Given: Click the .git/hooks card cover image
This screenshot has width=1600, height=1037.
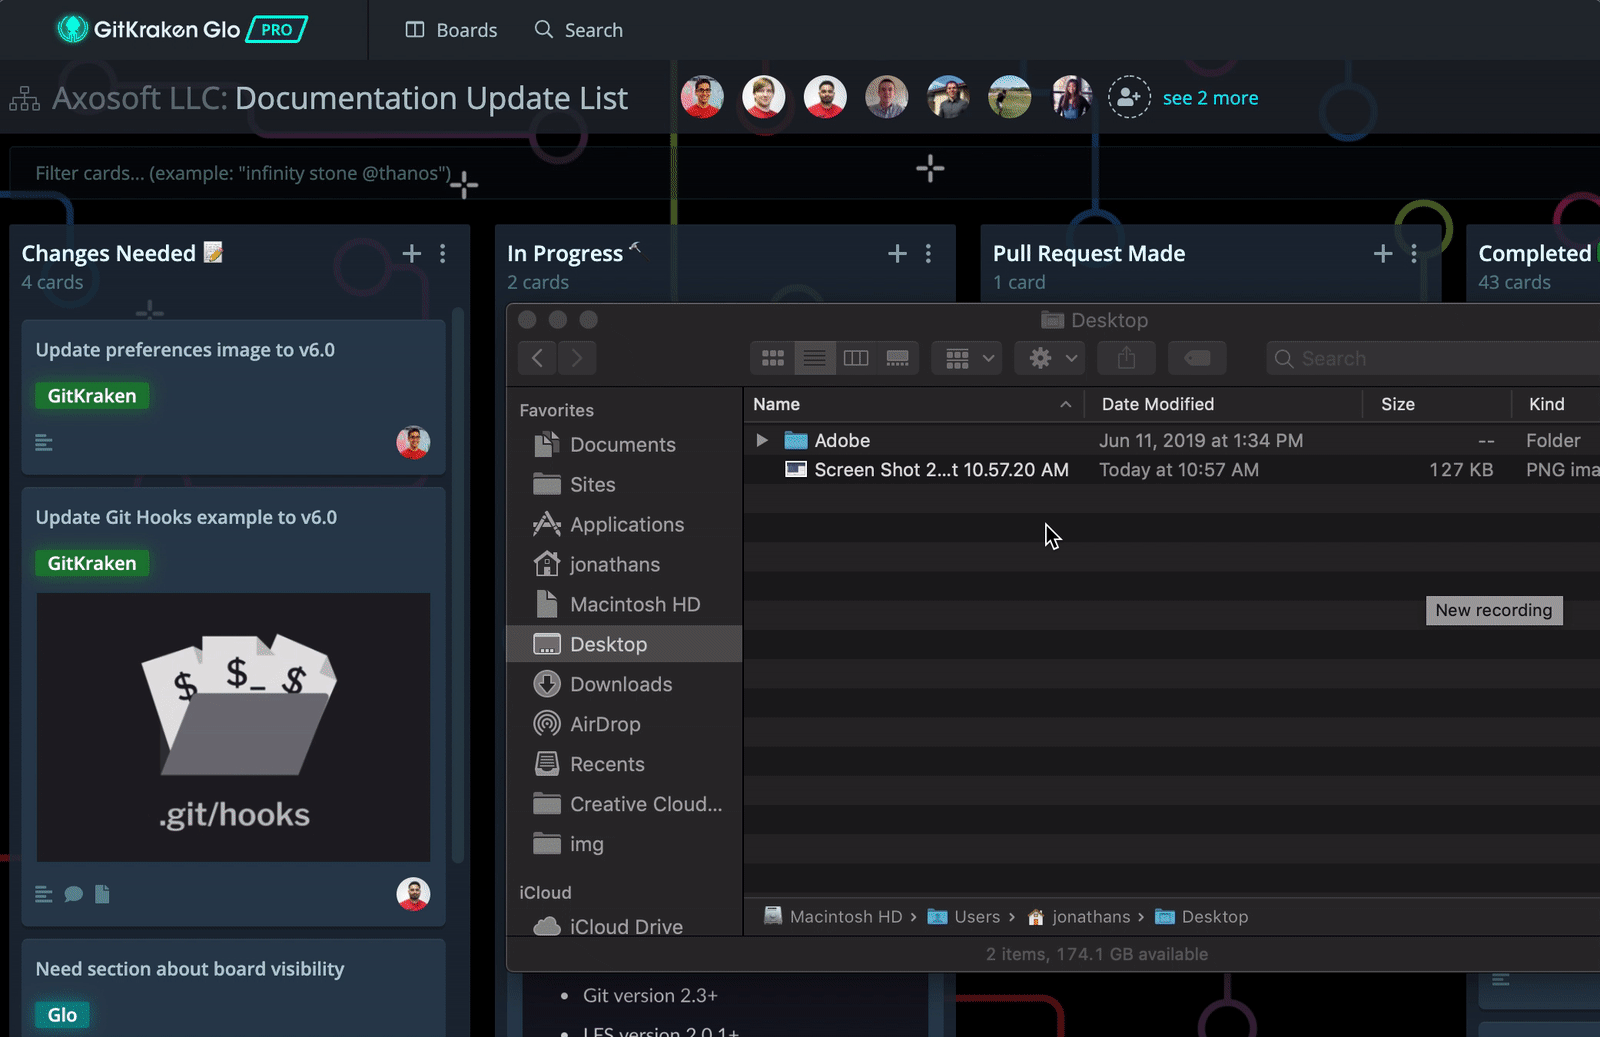Looking at the screenshot, I should click(x=233, y=727).
